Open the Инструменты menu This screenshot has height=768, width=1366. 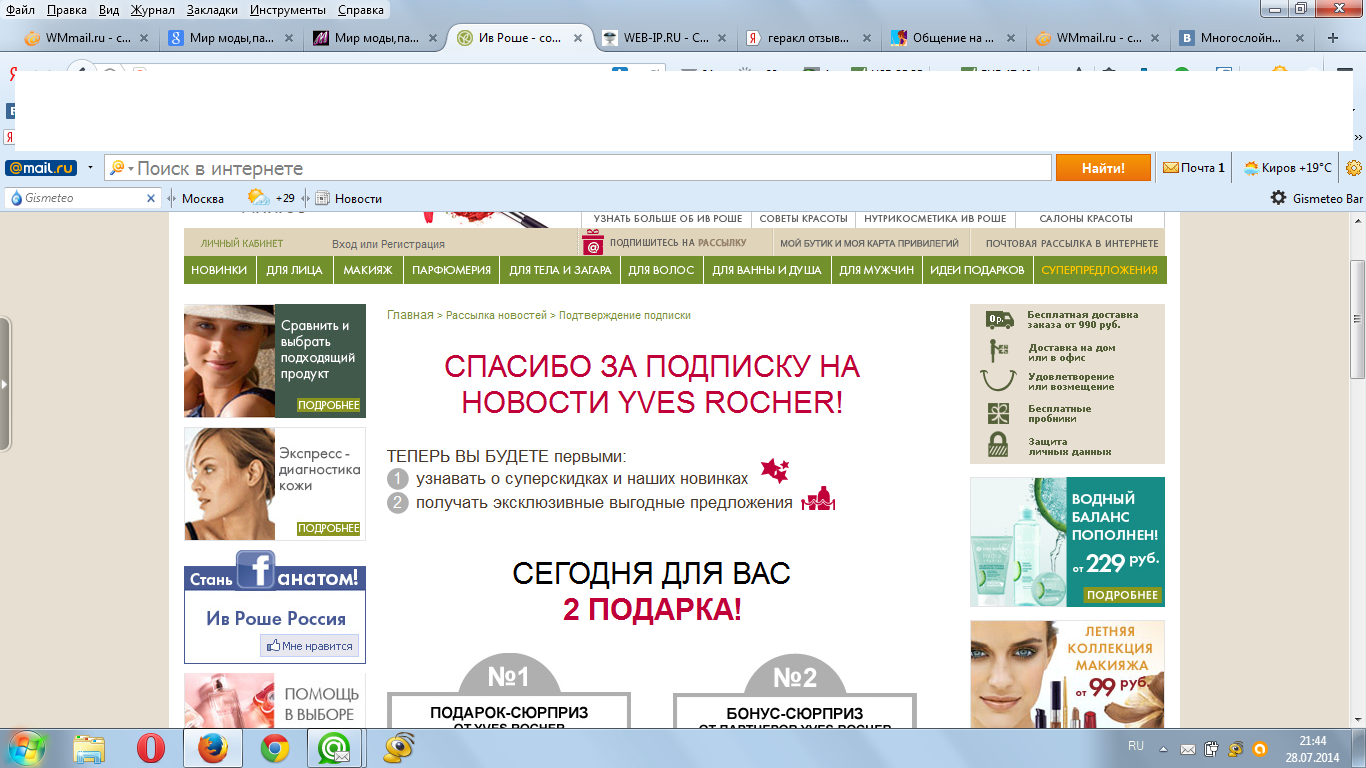point(289,9)
